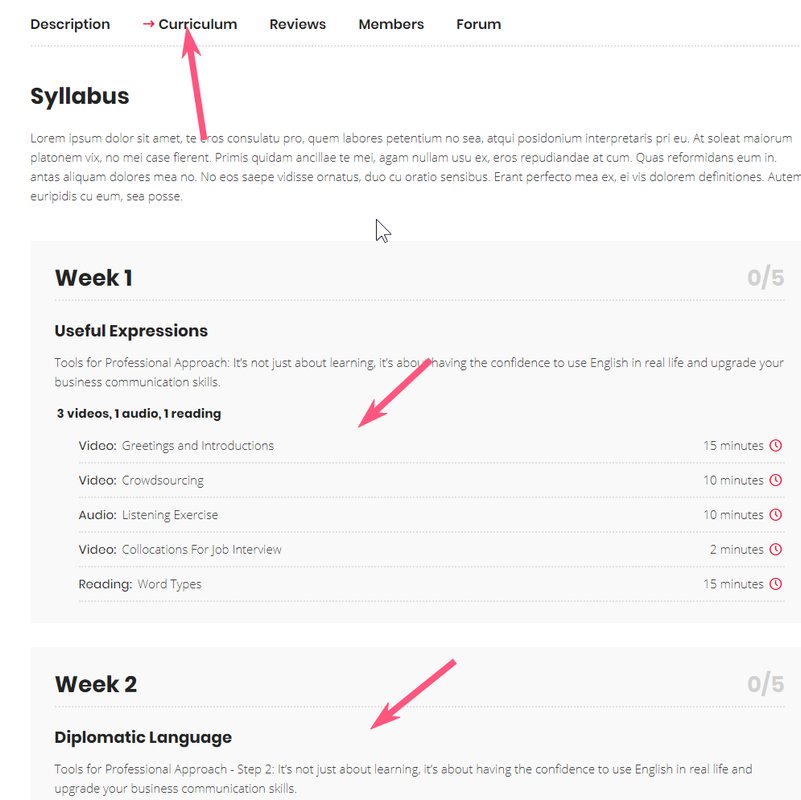The height and width of the screenshot is (800, 801).
Task: Click the red arrow before Curriculum tab
Action: pos(148,23)
